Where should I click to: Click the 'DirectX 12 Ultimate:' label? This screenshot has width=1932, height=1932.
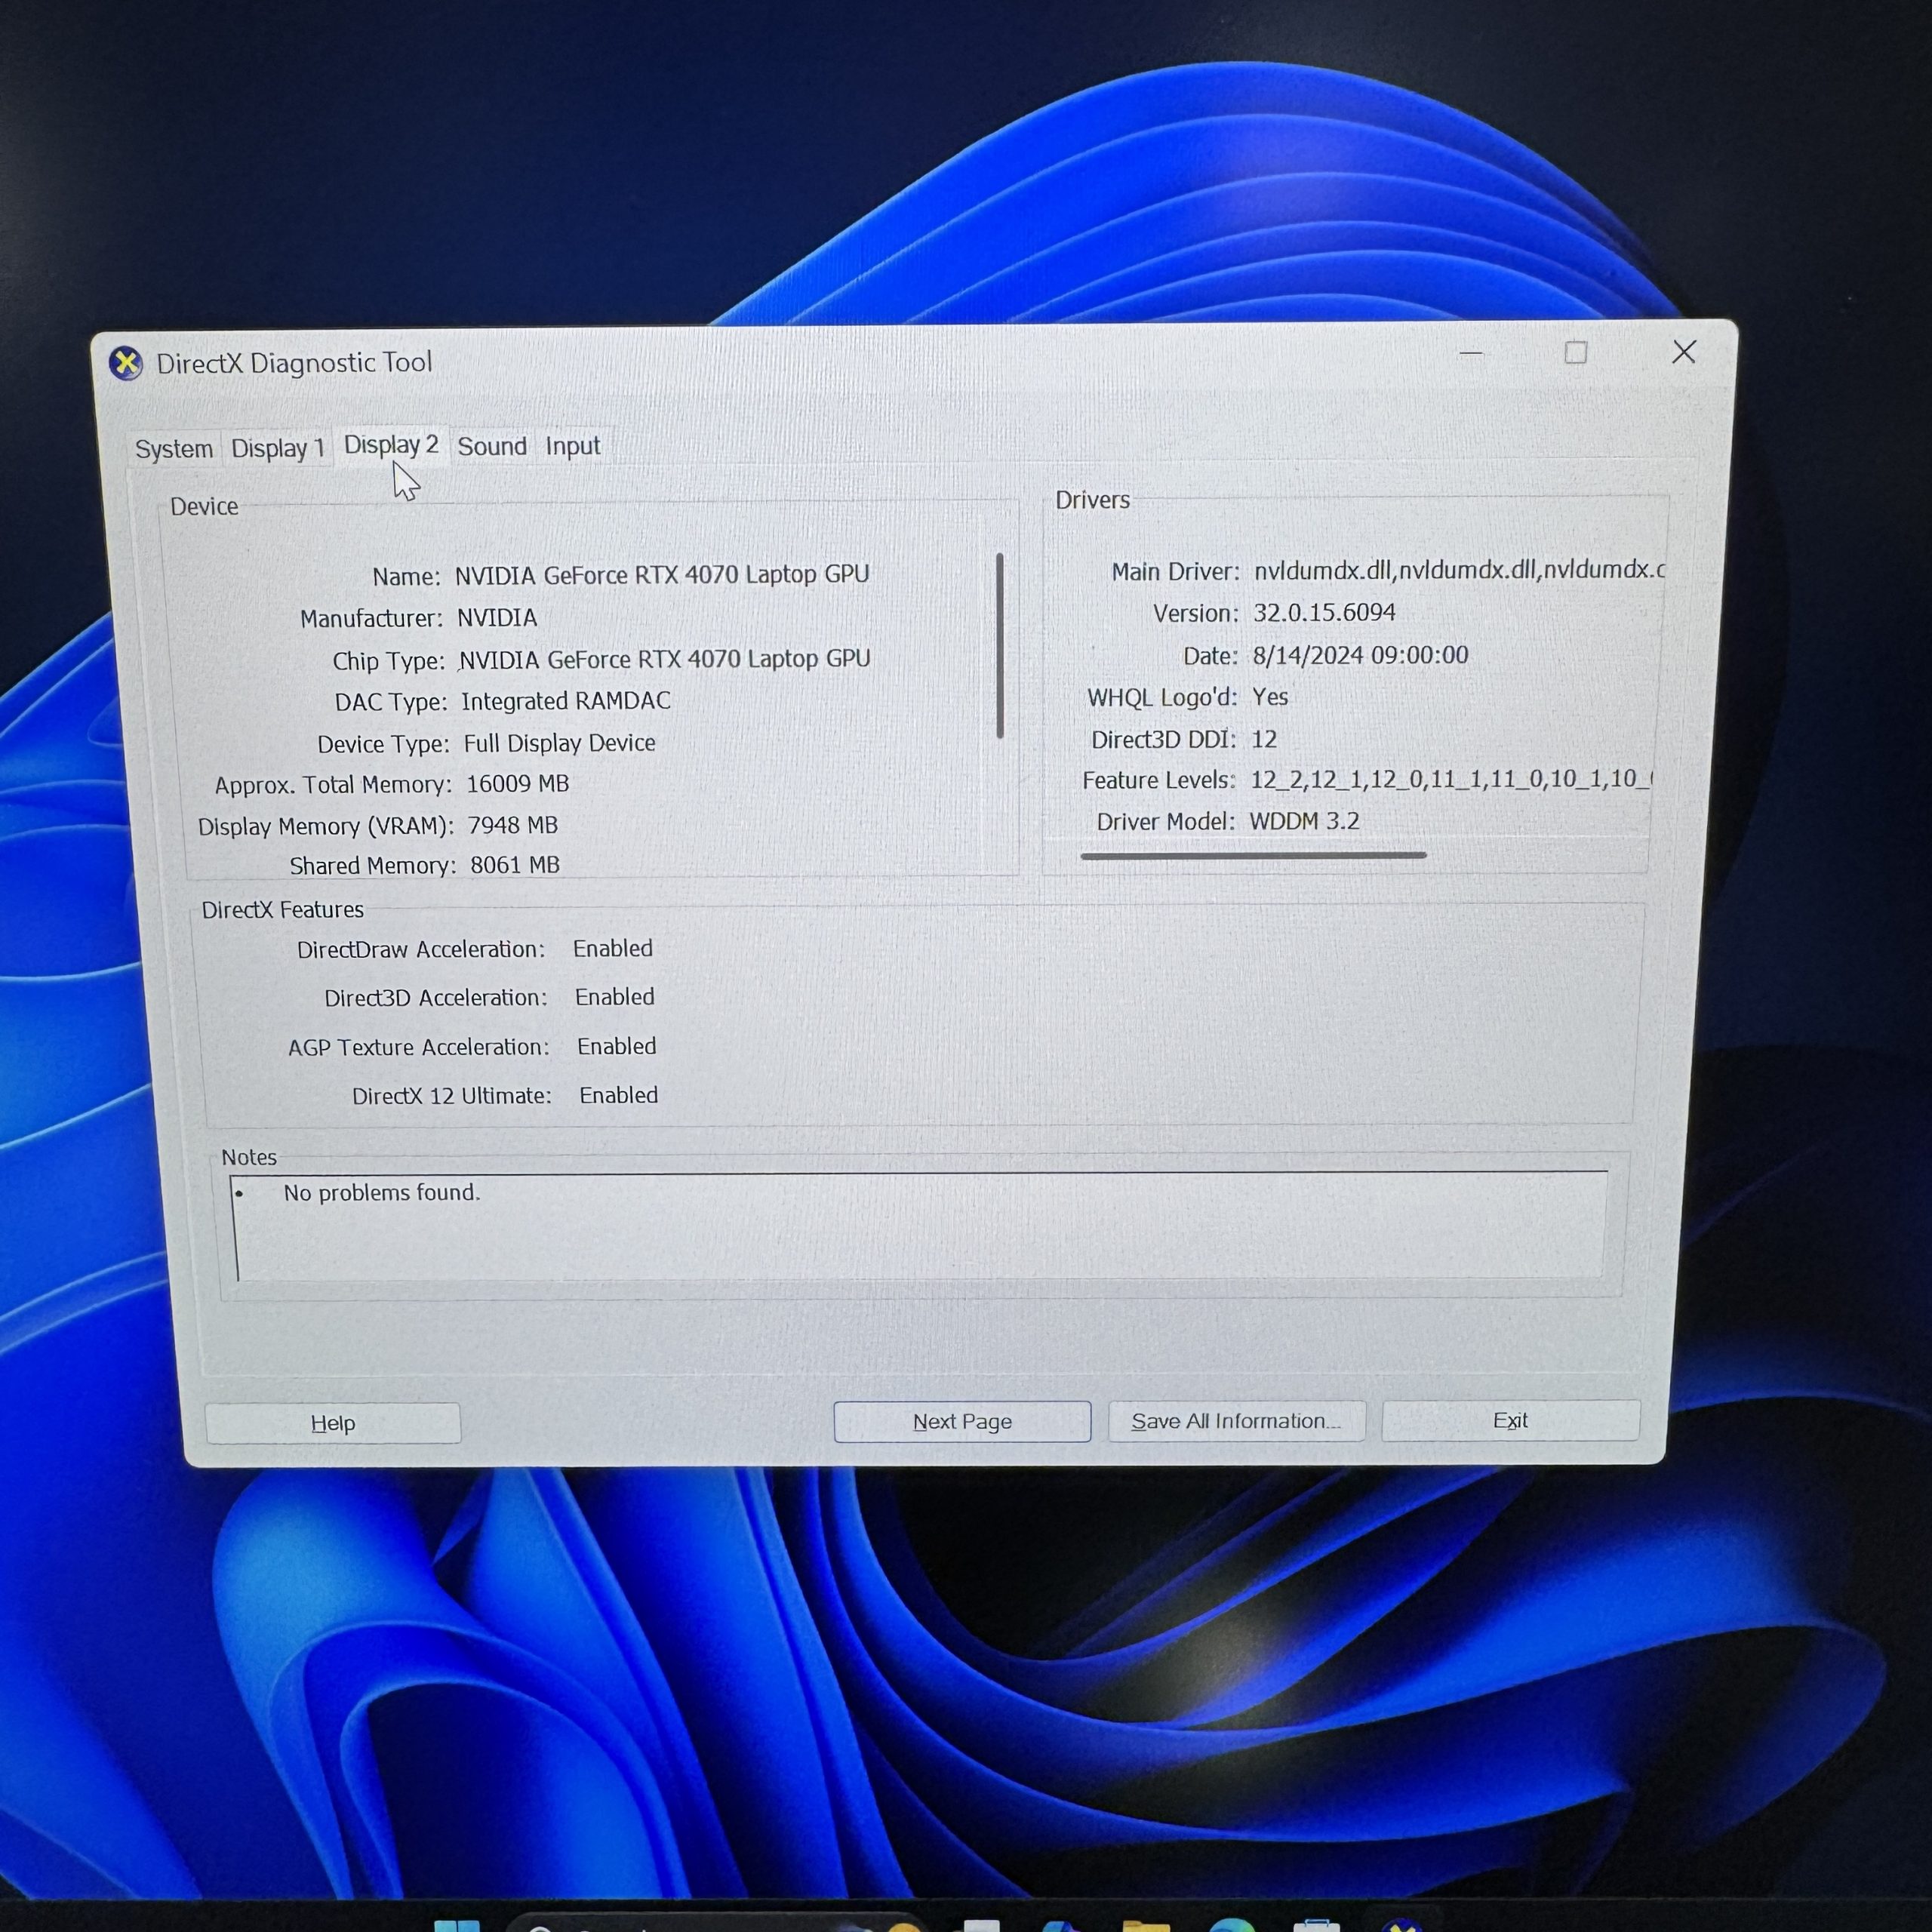pos(452,1096)
